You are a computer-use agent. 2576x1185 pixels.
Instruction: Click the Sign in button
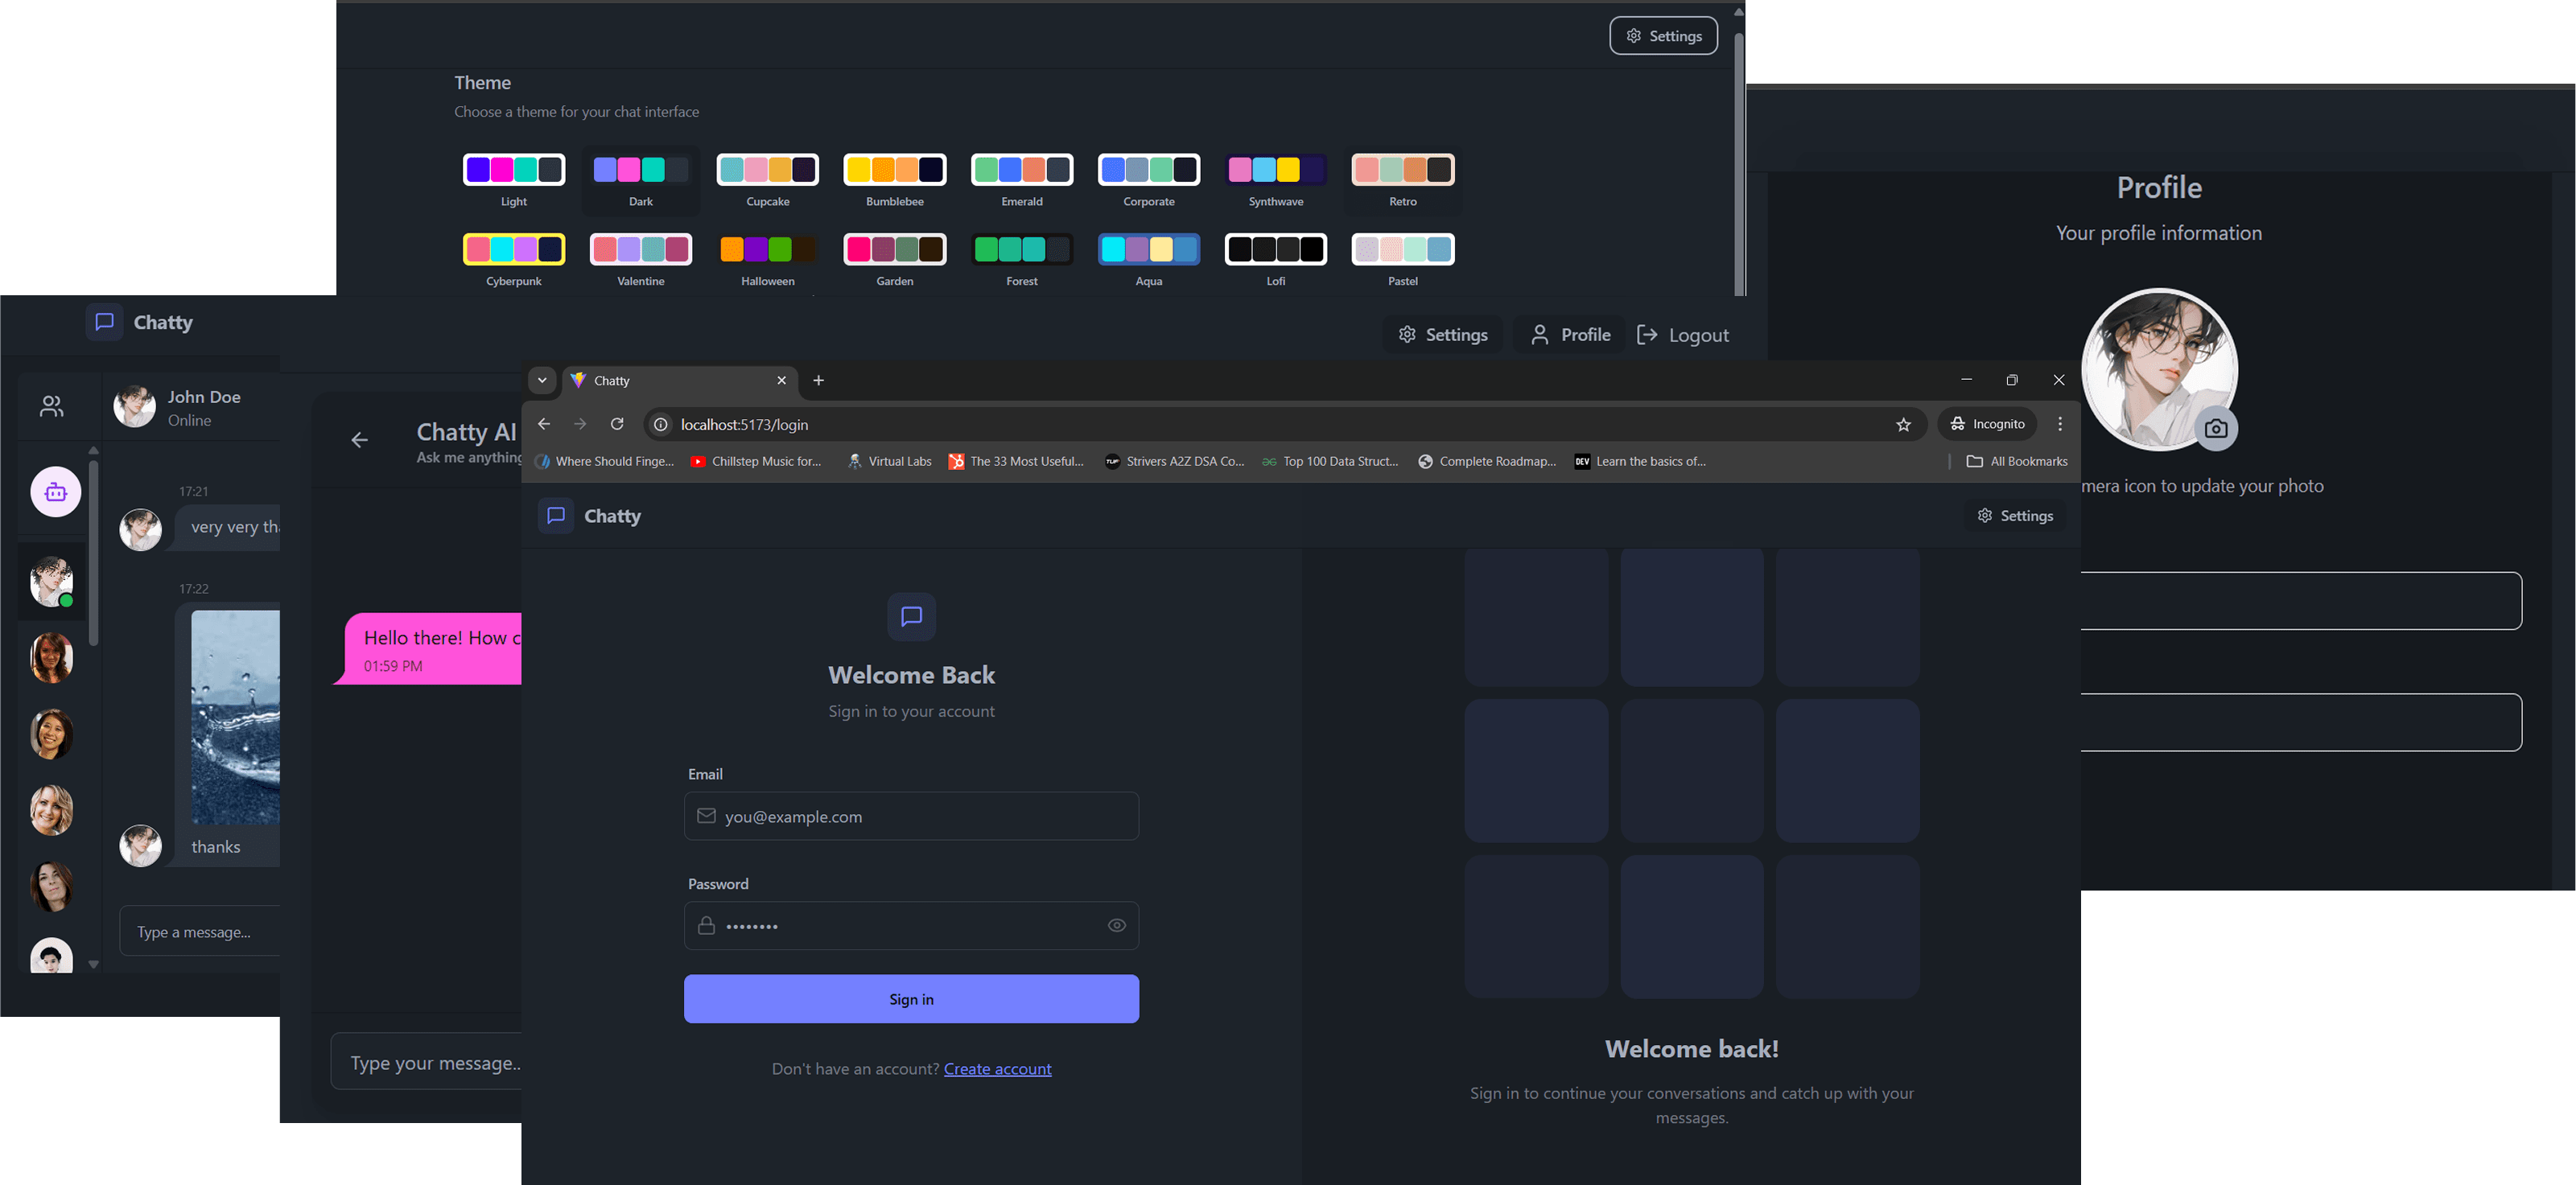911,999
